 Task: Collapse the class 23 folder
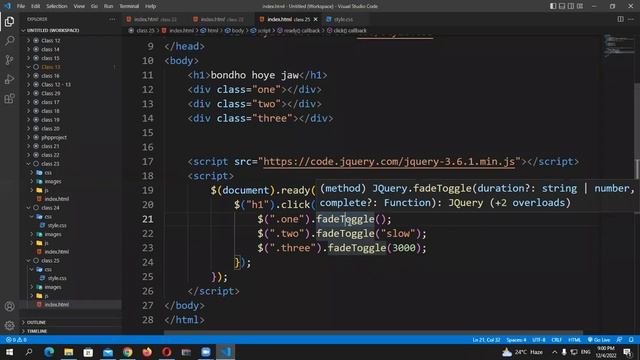pos(50,164)
